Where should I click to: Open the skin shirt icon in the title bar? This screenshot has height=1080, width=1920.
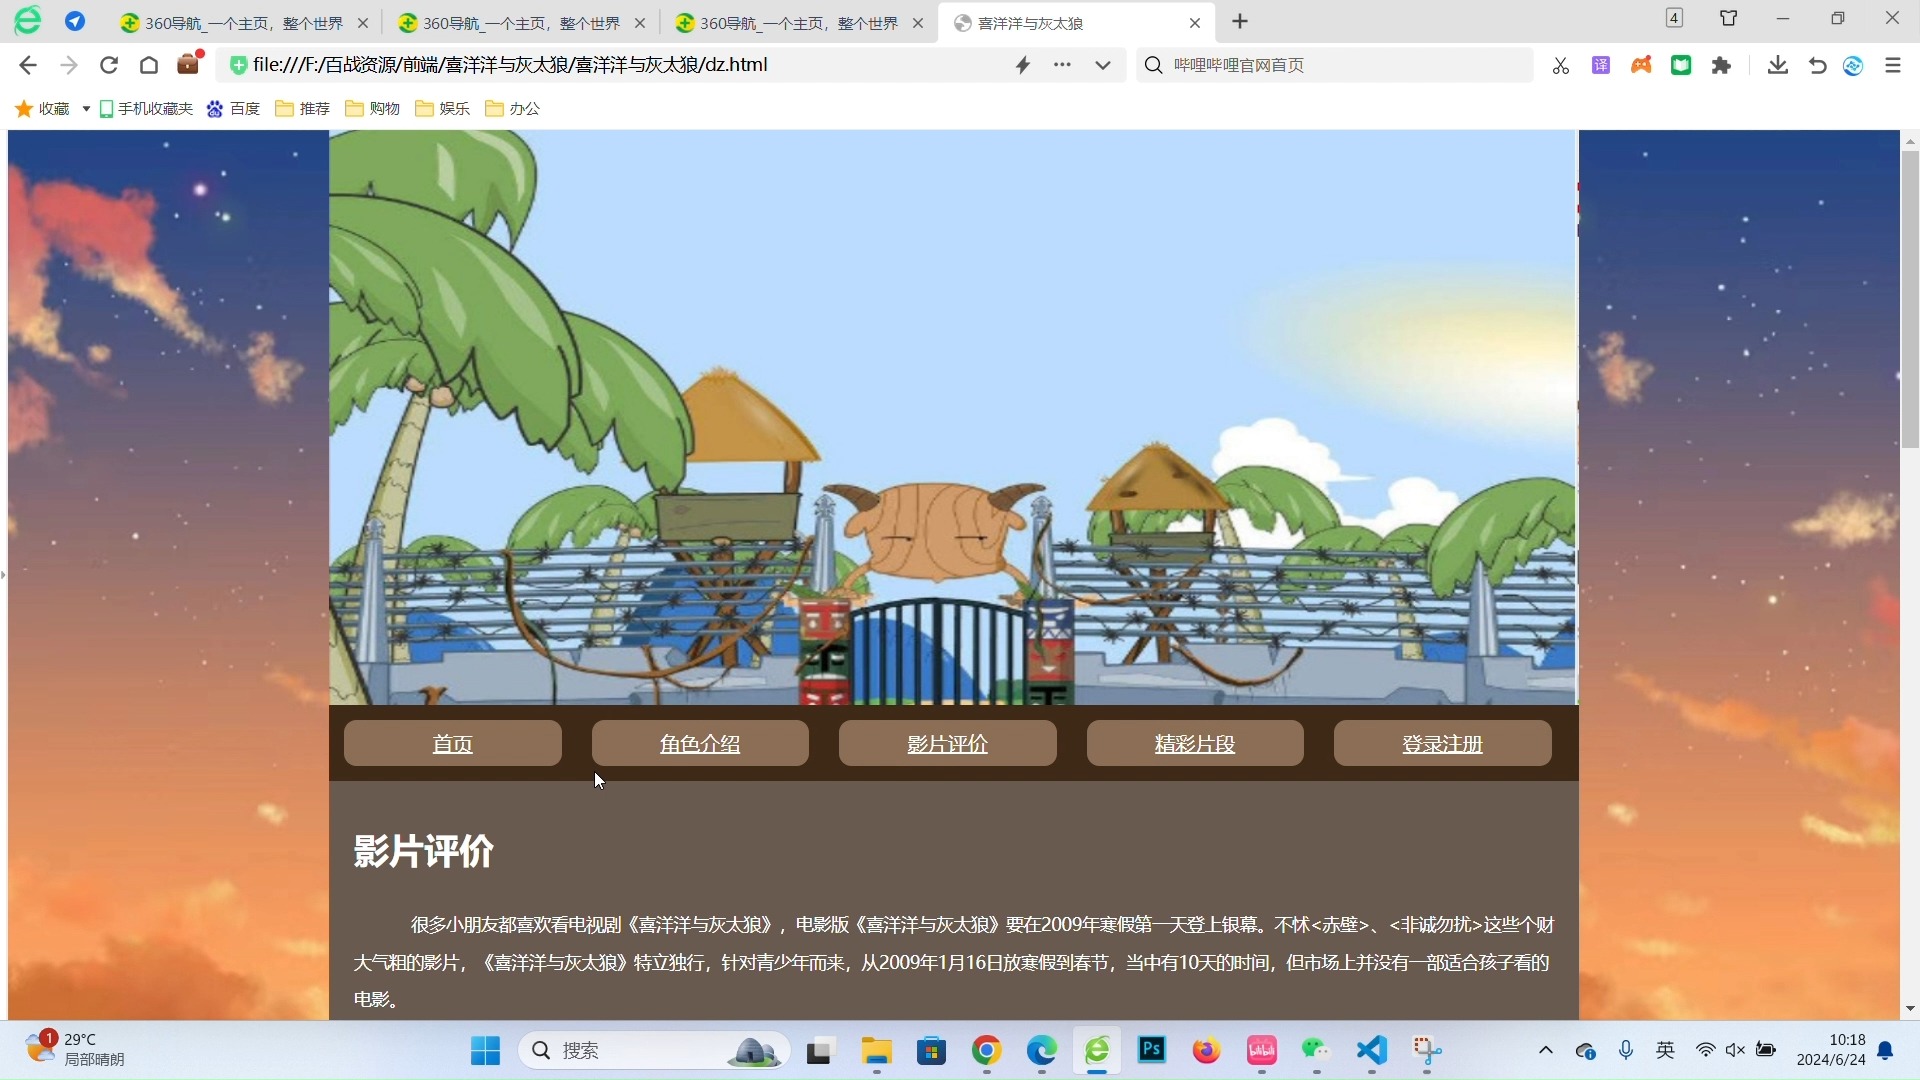tap(1728, 18)
